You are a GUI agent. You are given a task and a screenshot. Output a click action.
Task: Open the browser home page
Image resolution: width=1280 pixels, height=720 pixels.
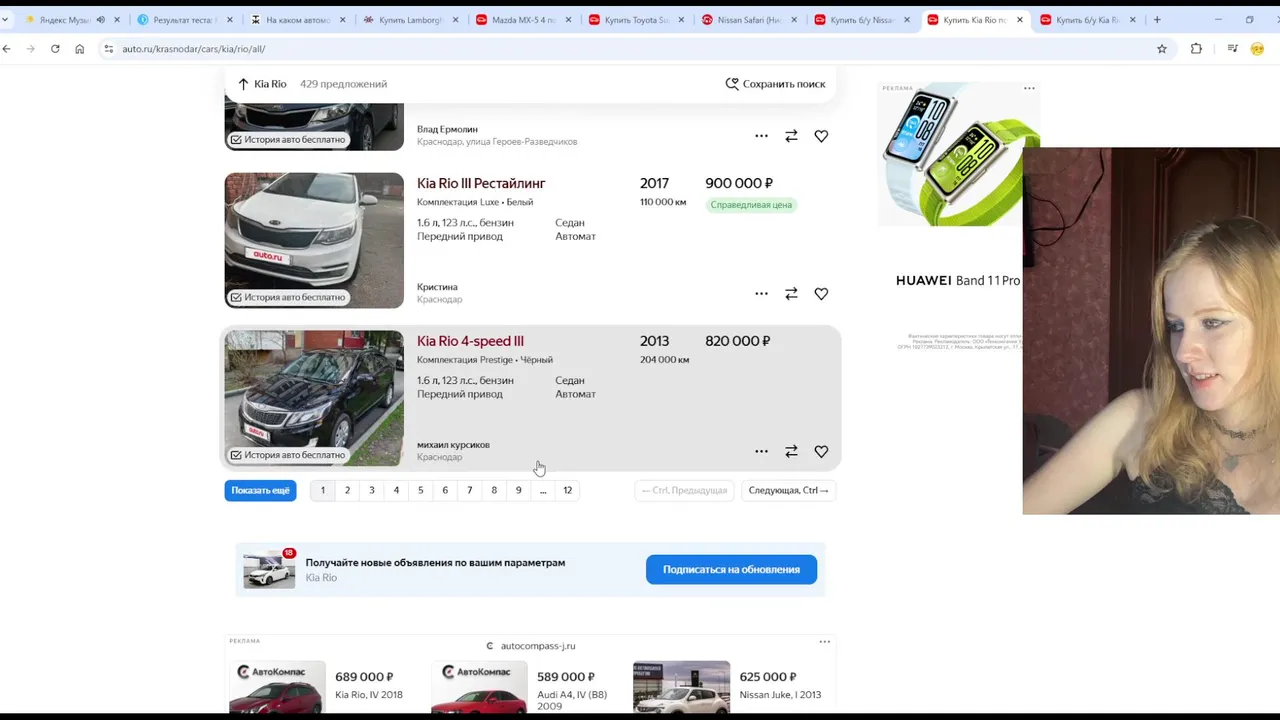point(80,49)
